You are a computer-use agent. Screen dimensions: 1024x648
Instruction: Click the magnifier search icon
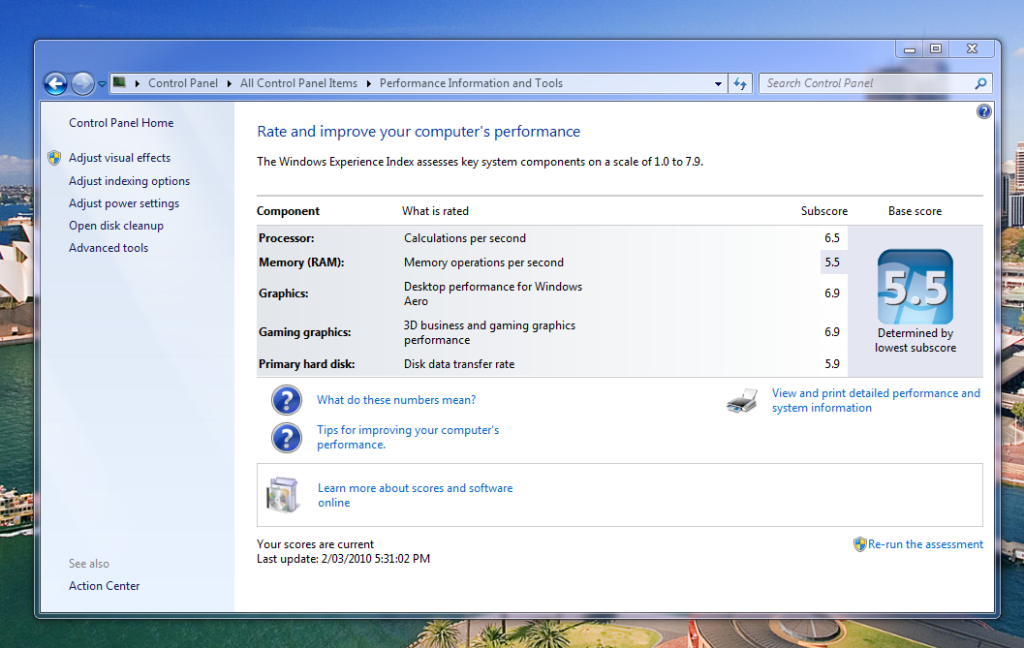tap(980, 84)
